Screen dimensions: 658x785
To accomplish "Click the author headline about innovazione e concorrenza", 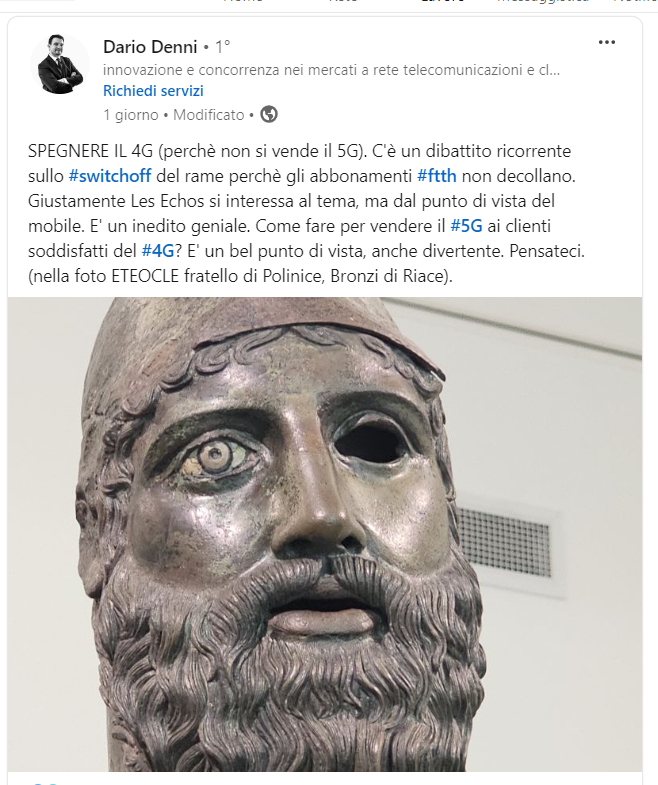I will click(331, 70).
